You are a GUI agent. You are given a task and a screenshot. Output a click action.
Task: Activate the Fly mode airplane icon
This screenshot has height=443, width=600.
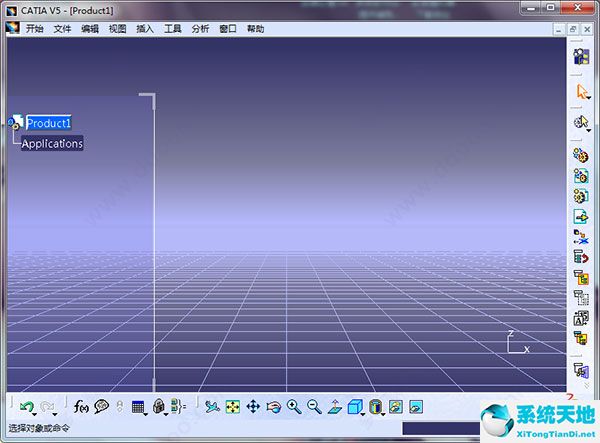coord(212,407)
